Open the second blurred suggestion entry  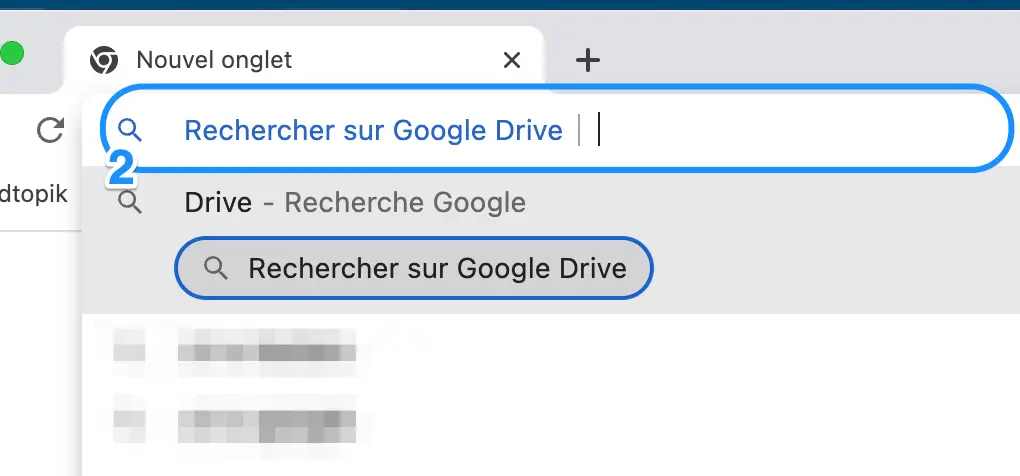(x=550, y=418)
